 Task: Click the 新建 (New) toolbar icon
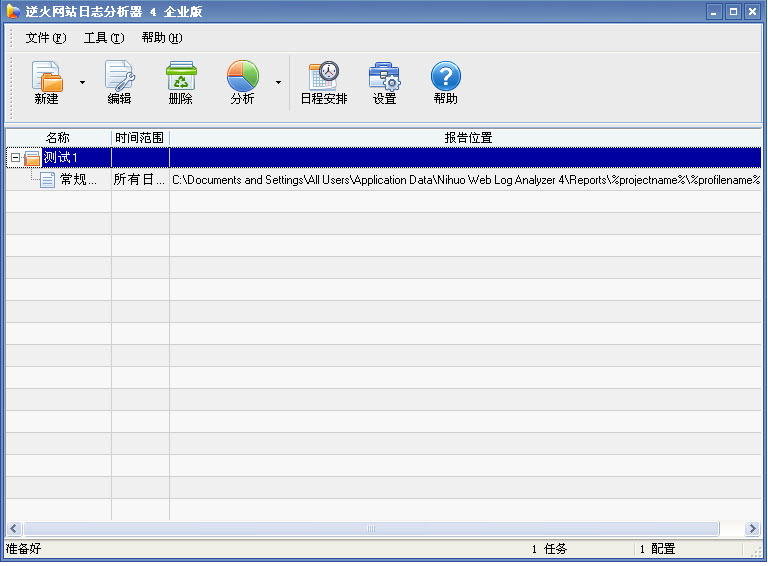46,76
